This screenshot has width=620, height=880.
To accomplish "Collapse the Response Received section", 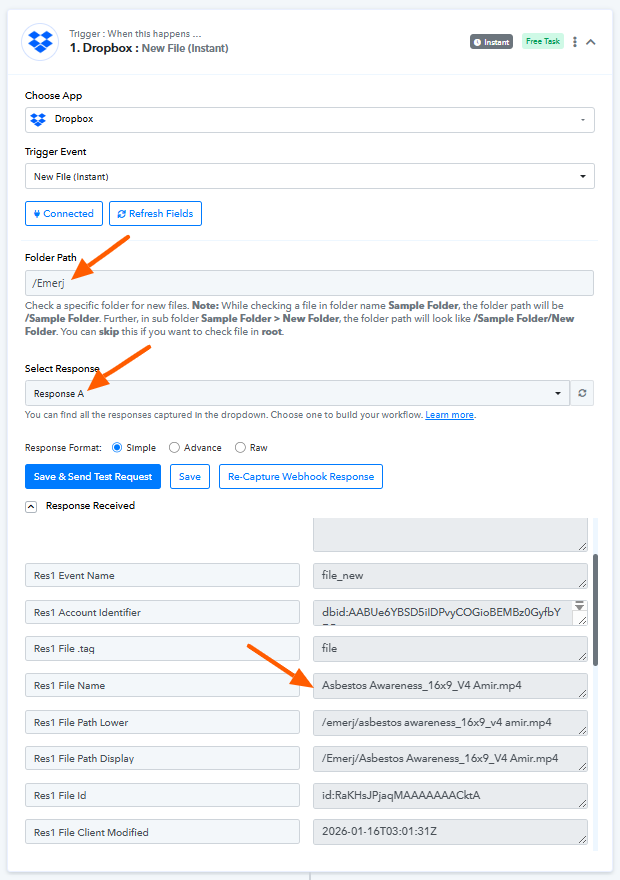I will (x=31, y=507).
